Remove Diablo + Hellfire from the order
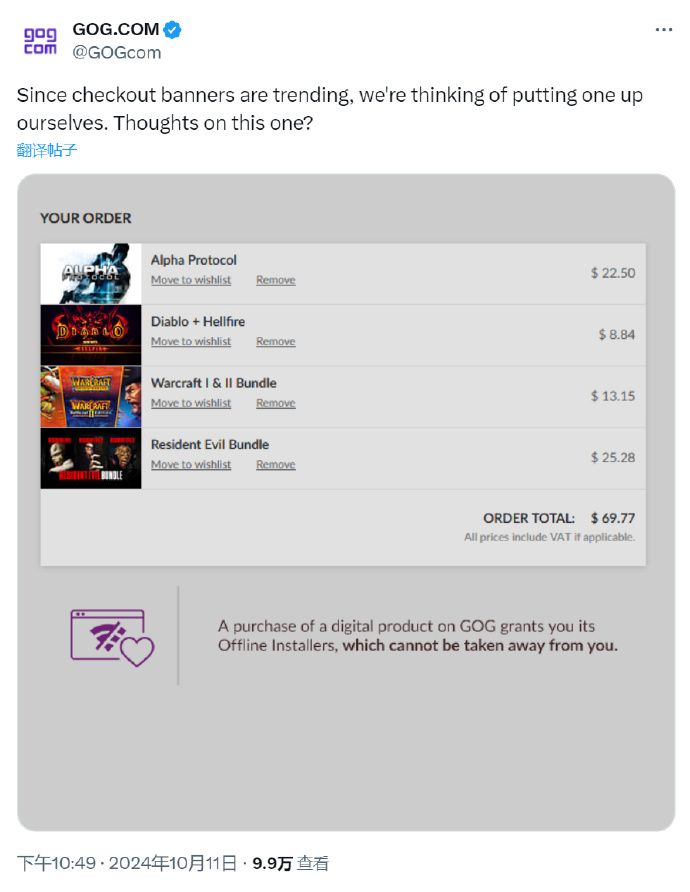Viewport: 690px width, 892px height. 275,341
